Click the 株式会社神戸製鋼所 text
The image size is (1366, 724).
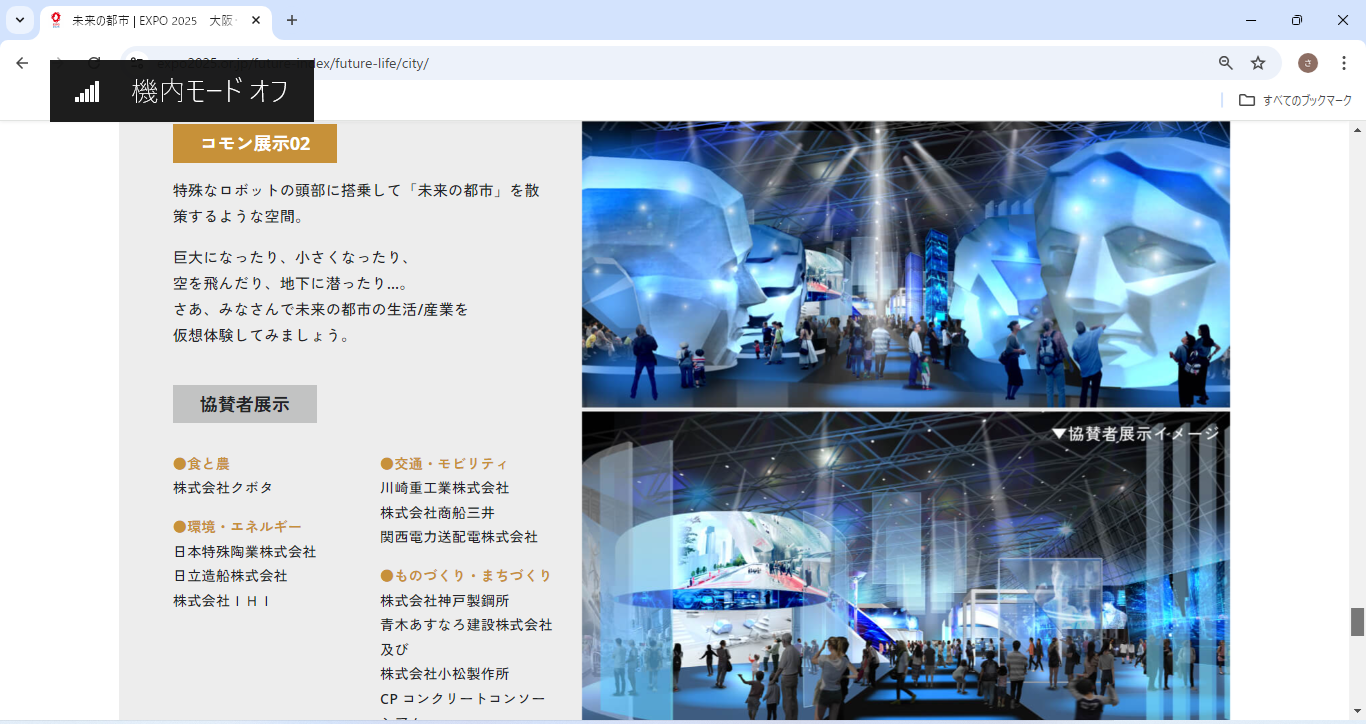tap(445, 601)
